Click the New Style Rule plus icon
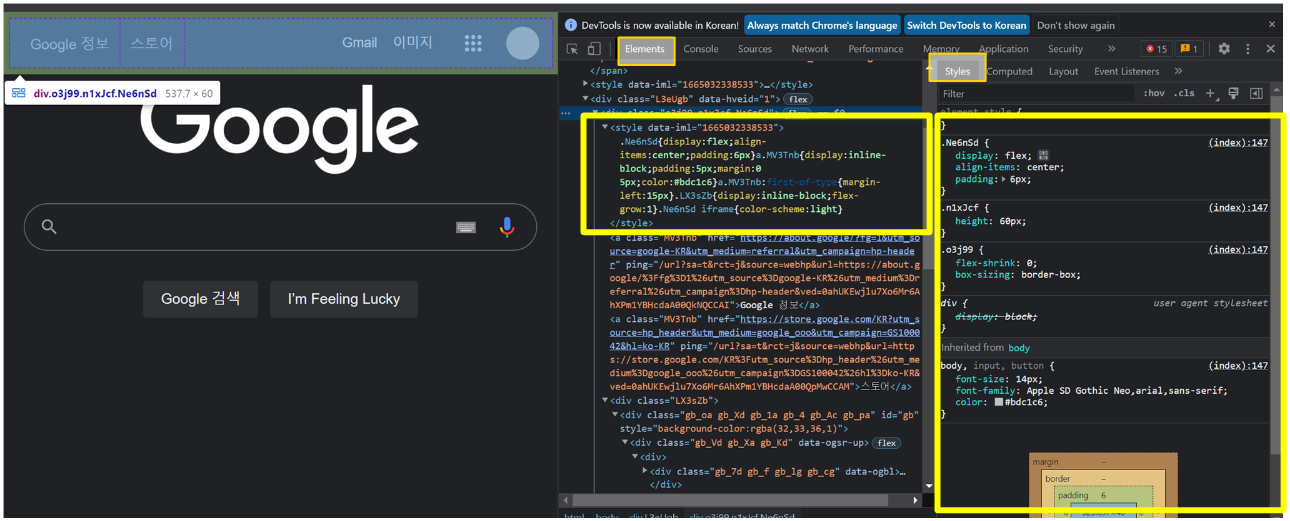Screen dimensions: 1290x521 1210,93
